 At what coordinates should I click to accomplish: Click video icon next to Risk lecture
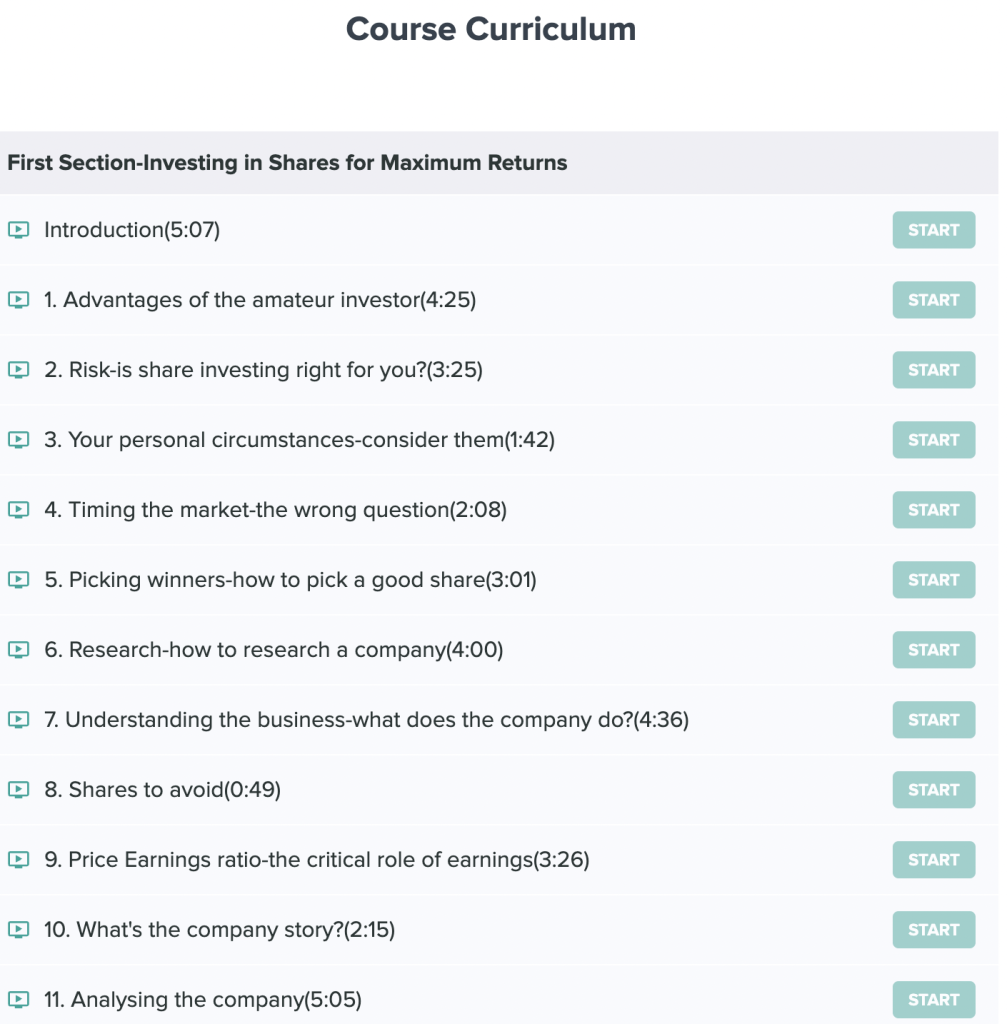pyautogui.click(x=18, y=370)
